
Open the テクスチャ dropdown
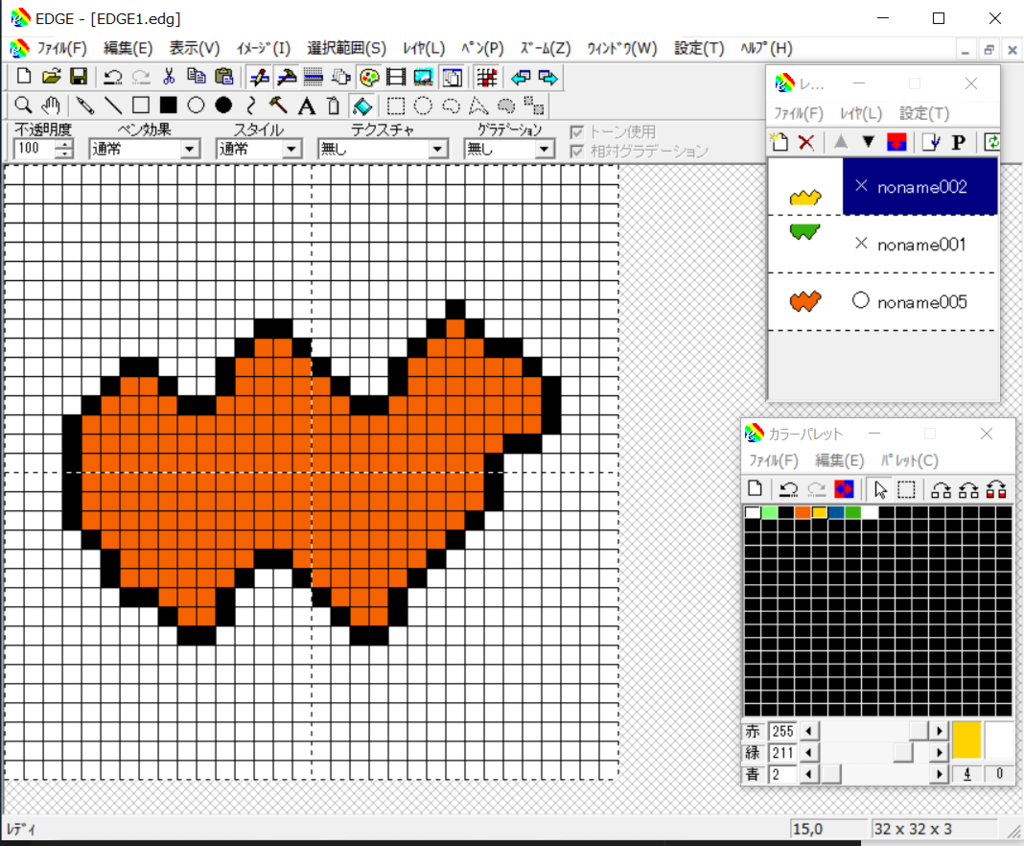(x=438, y=149)
